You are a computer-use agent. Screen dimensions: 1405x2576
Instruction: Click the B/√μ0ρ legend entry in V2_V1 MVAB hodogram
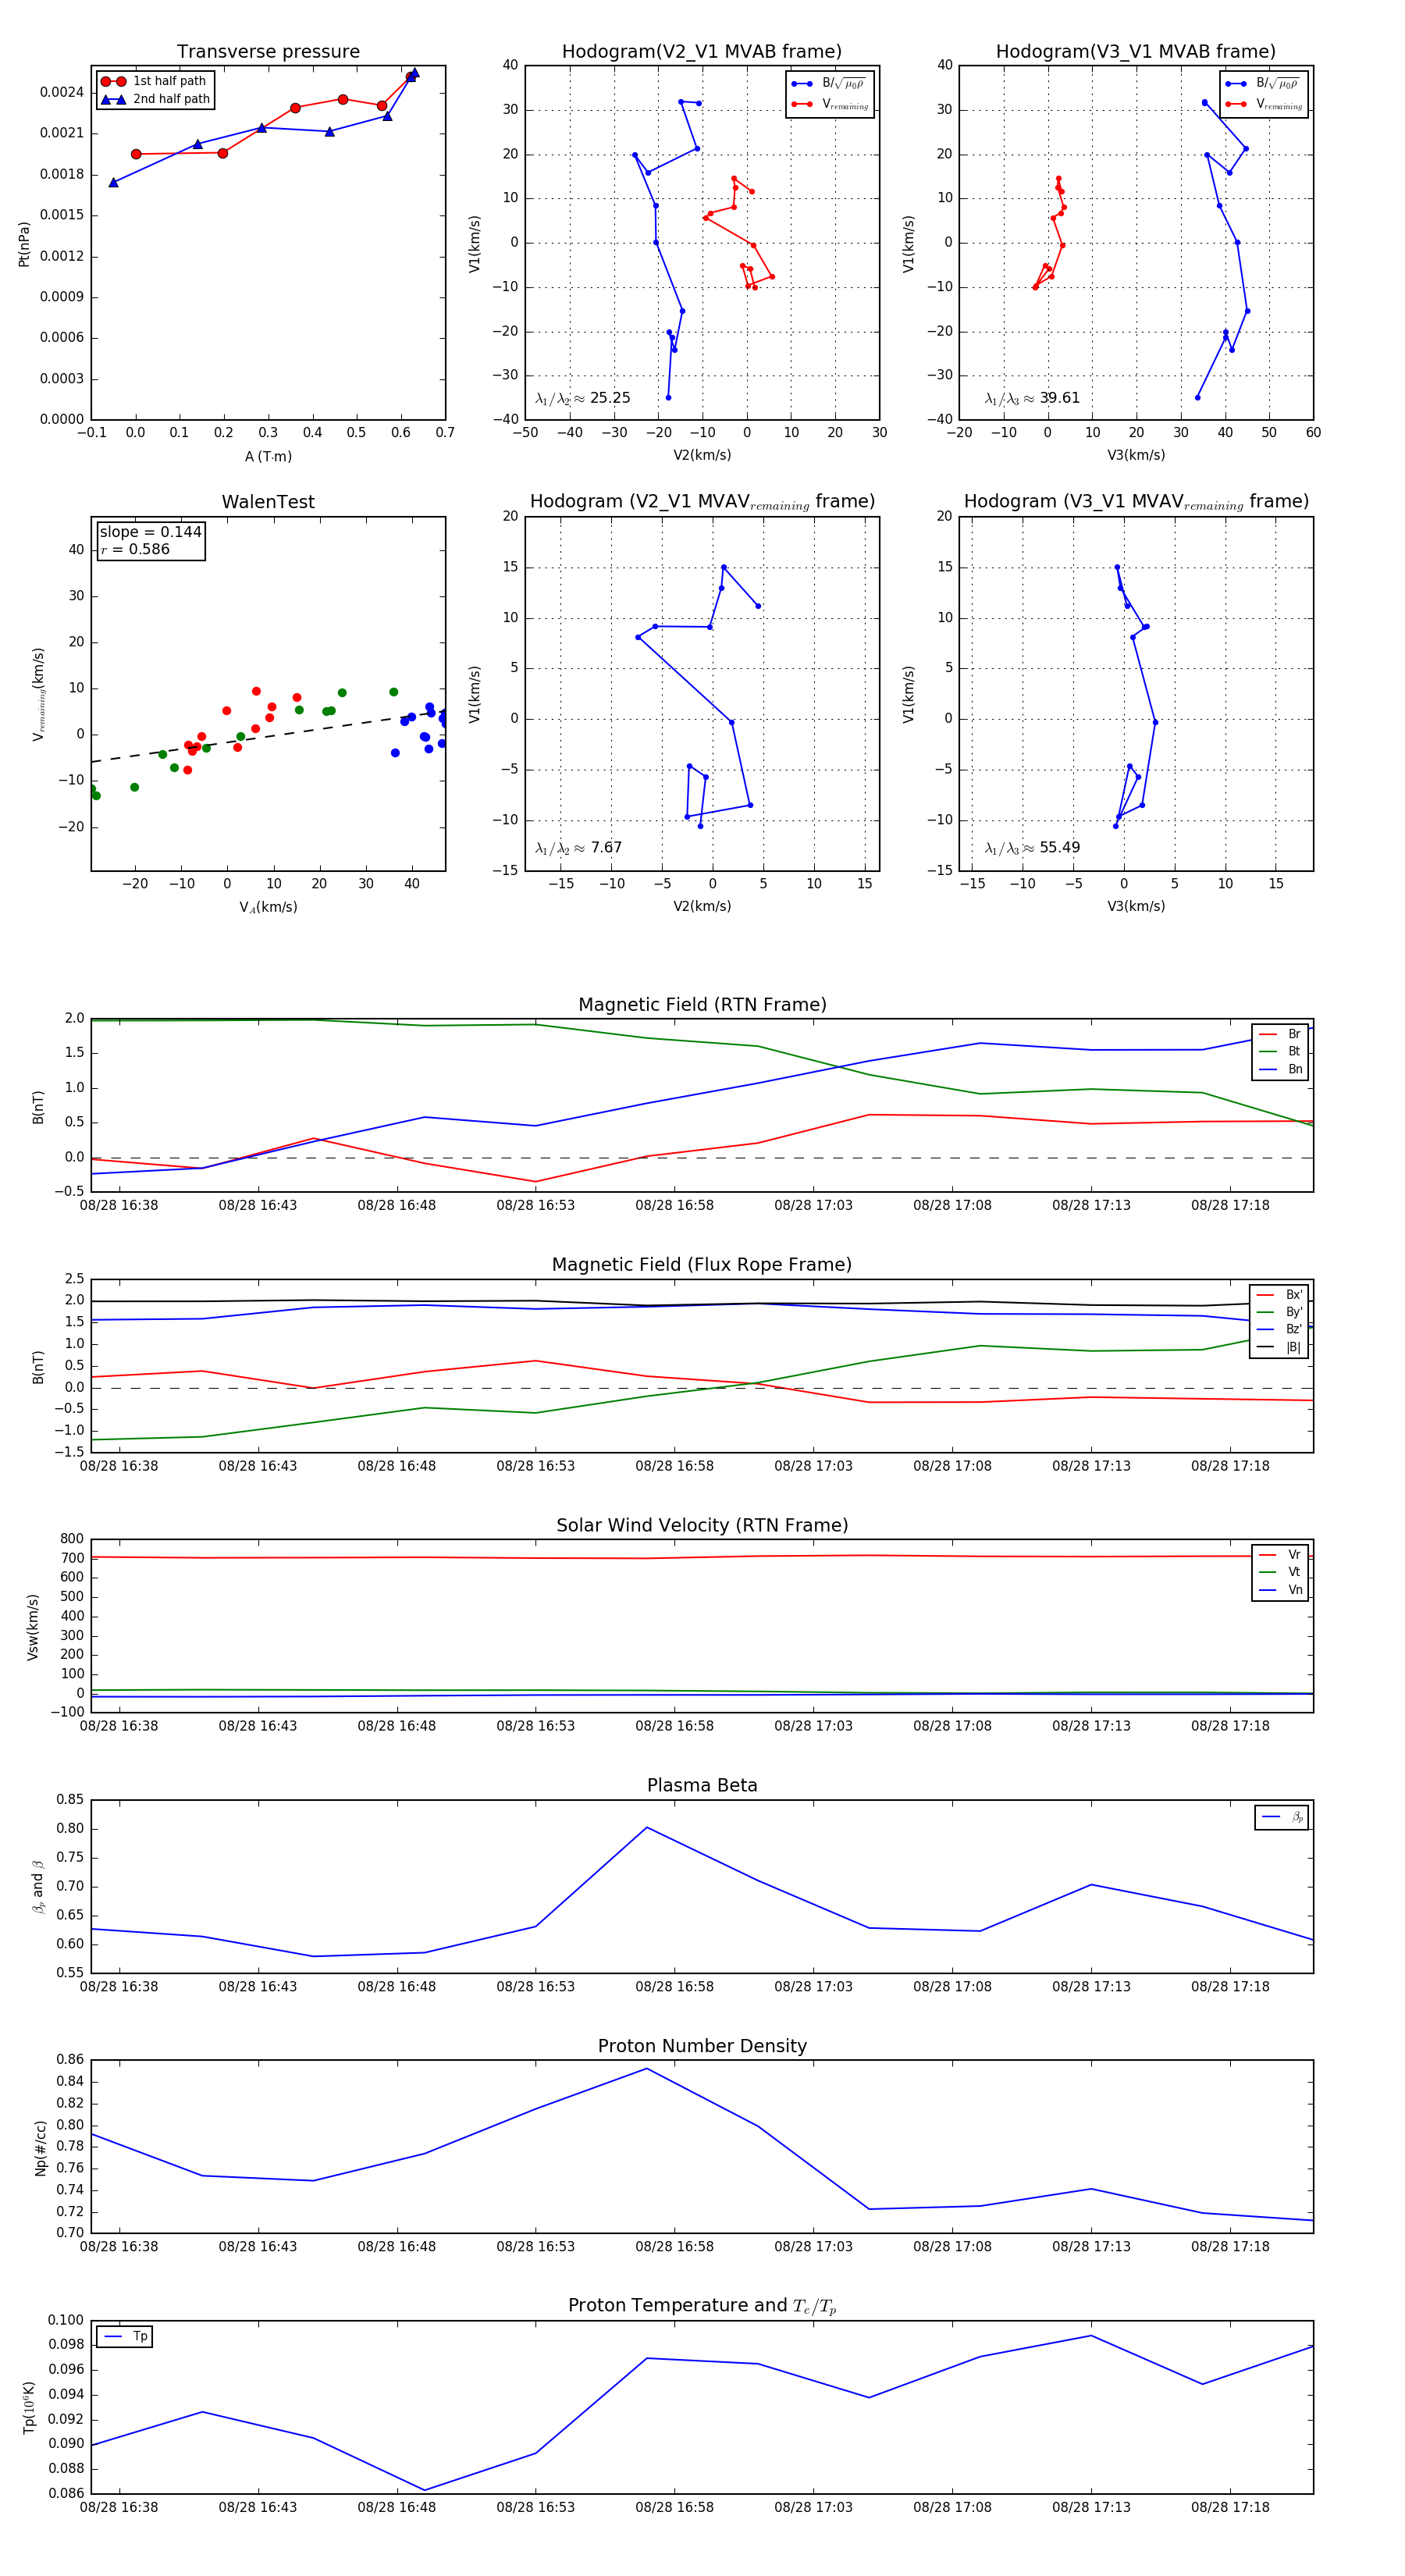829,83
